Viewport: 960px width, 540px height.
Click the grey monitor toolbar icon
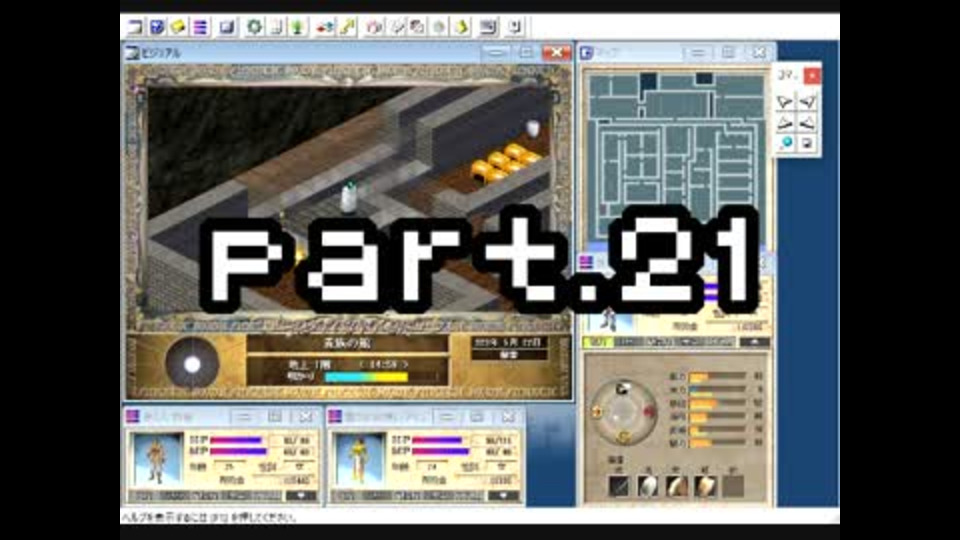(x=488, y=27)
